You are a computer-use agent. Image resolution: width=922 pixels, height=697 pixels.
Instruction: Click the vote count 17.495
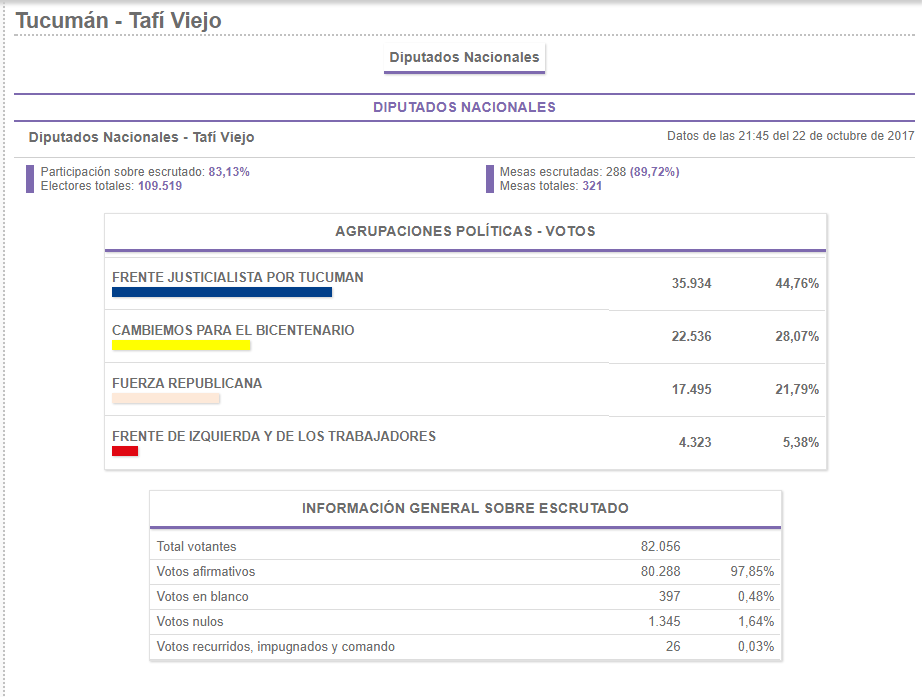tap(692, 389)
